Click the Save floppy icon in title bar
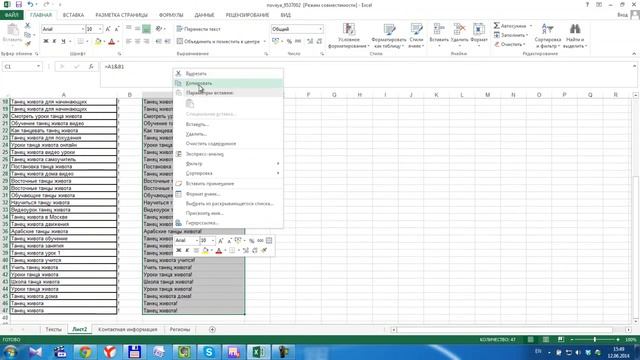This screenshot has width=640, height=360. coord(18,4)
